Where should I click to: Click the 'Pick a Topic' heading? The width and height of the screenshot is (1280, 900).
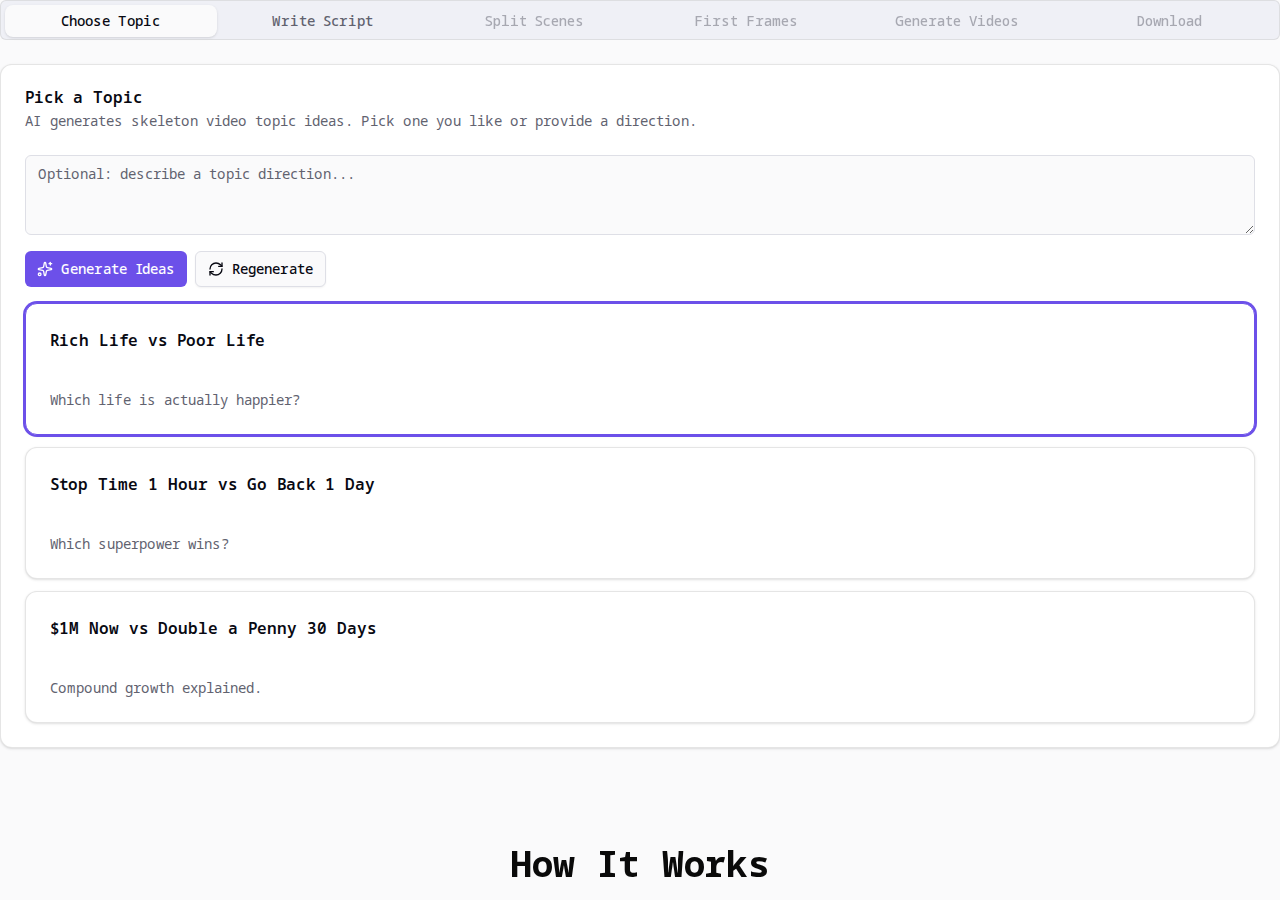point(84,97)
